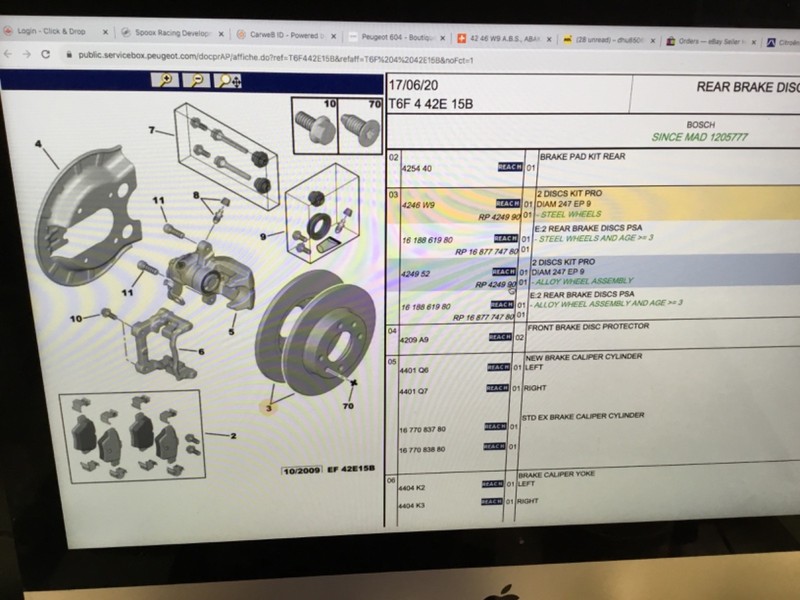Click brake pad kit callout number 2
The image size is (800, 600).
[x=233, y=436]
